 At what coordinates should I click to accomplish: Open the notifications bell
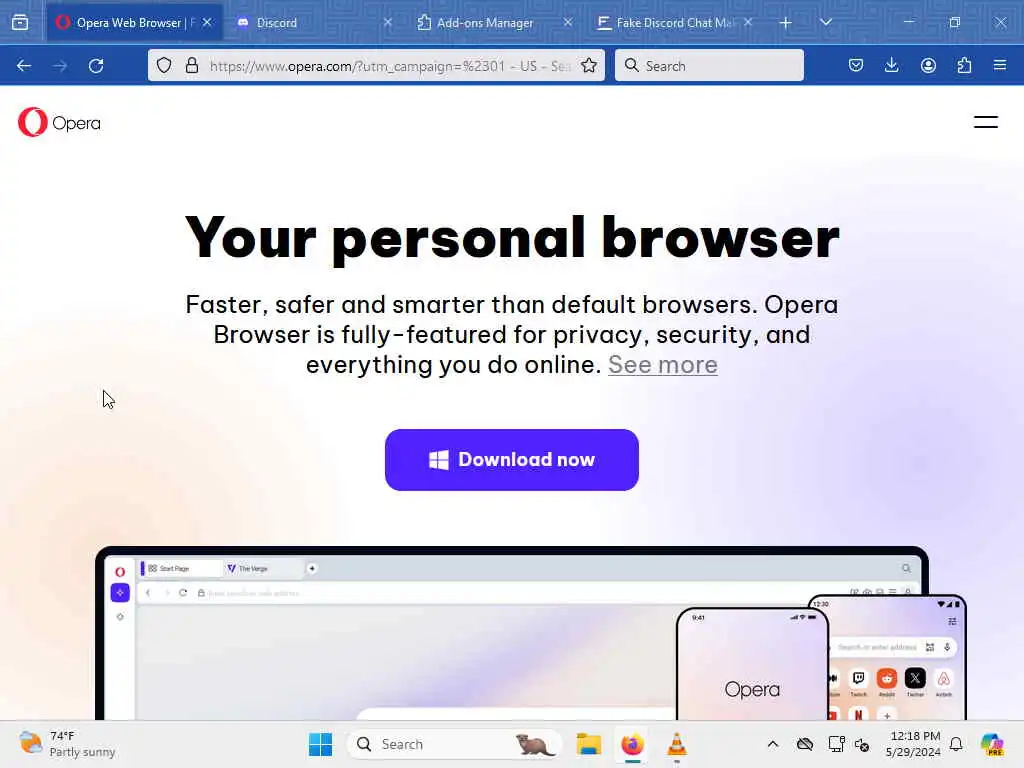point(956,744)
